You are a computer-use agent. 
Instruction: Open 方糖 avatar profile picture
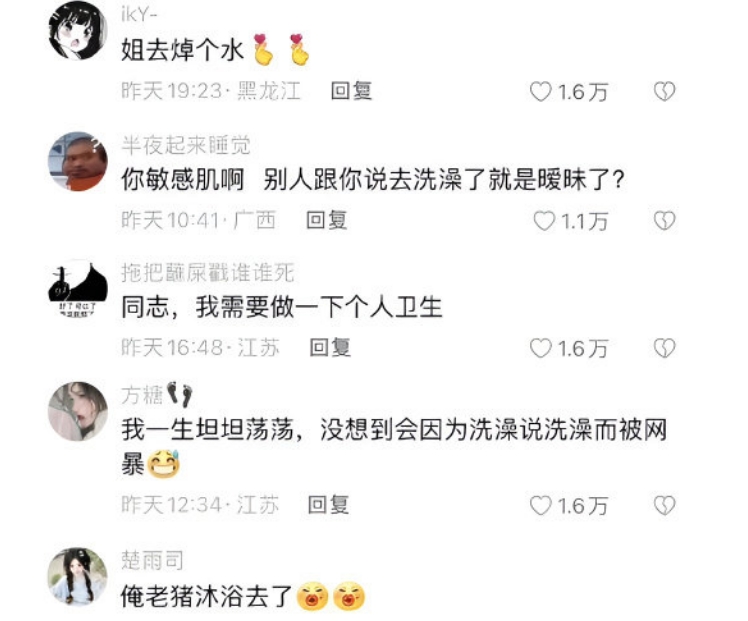pyautogui.click(x=78, y=411)
